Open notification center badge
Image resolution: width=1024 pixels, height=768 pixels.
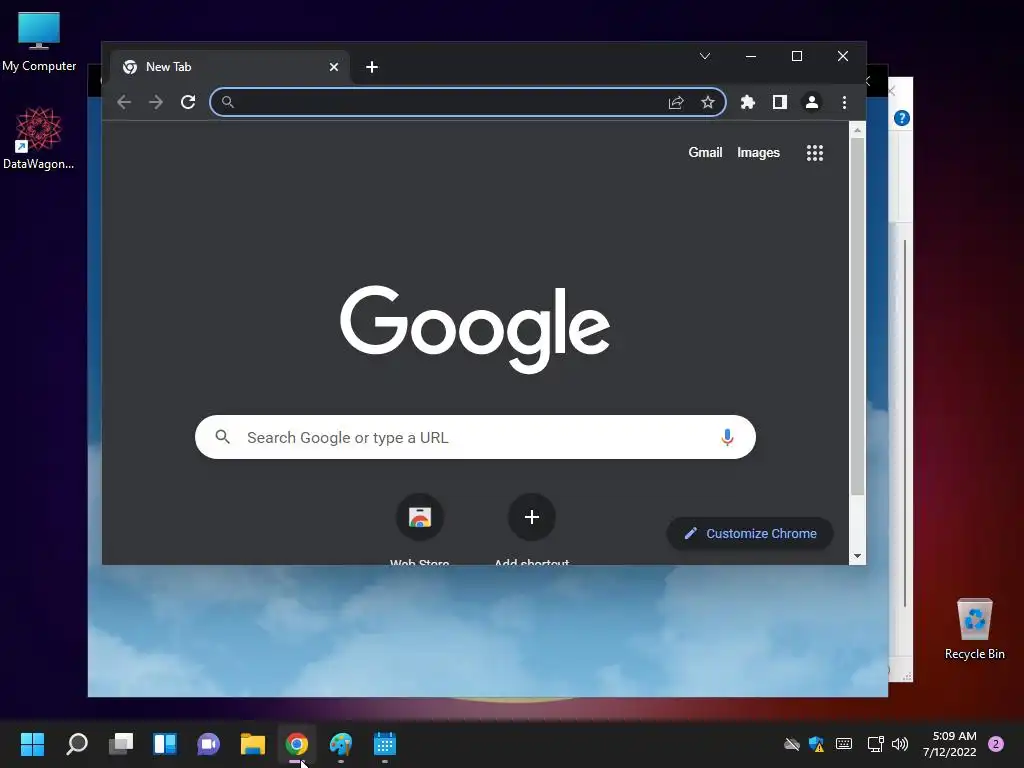coord(996,744)
